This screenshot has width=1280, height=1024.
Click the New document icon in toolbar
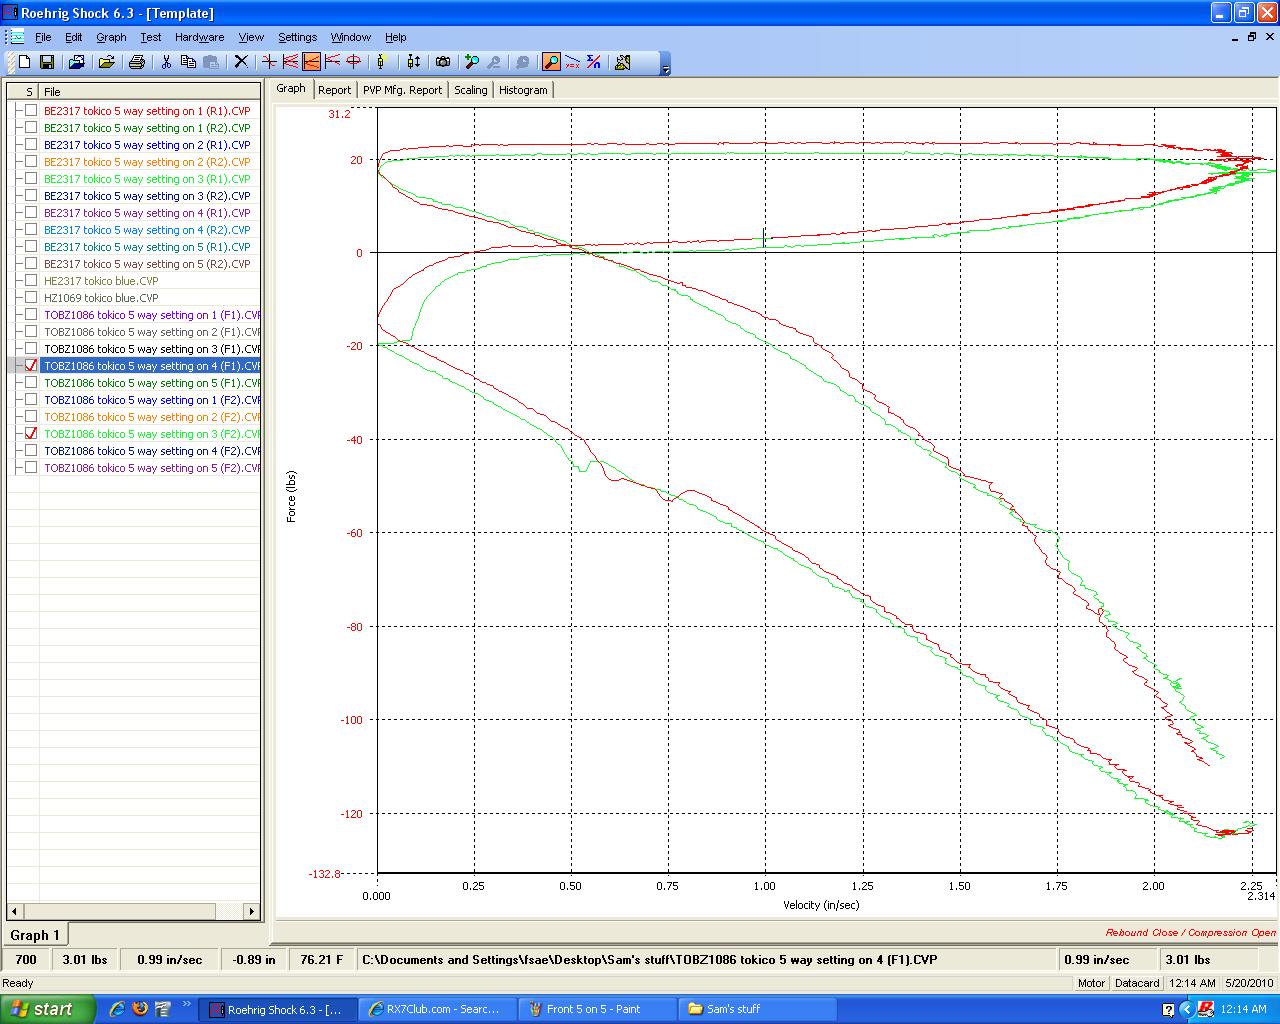(x=25, y=62)
